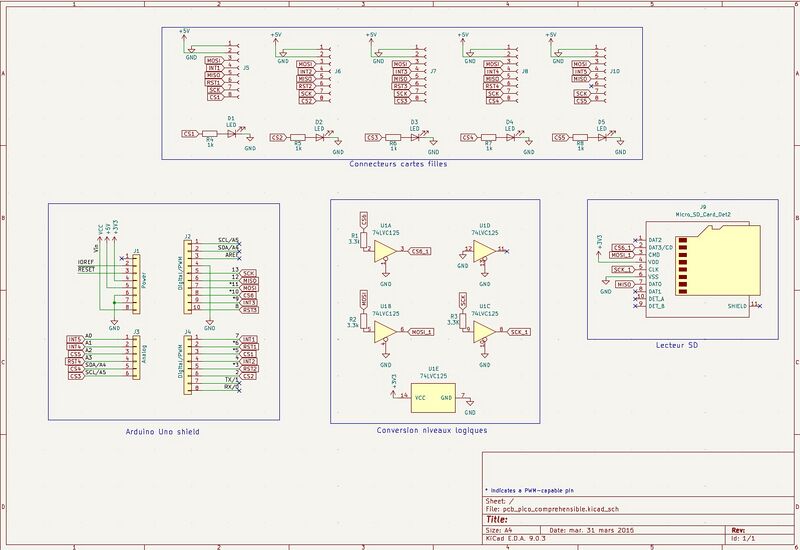The width and height of the screenshot is (800, 550).
Task: Select the 'Lecteur SD' caption text
Action: click(x=676, y=345)
